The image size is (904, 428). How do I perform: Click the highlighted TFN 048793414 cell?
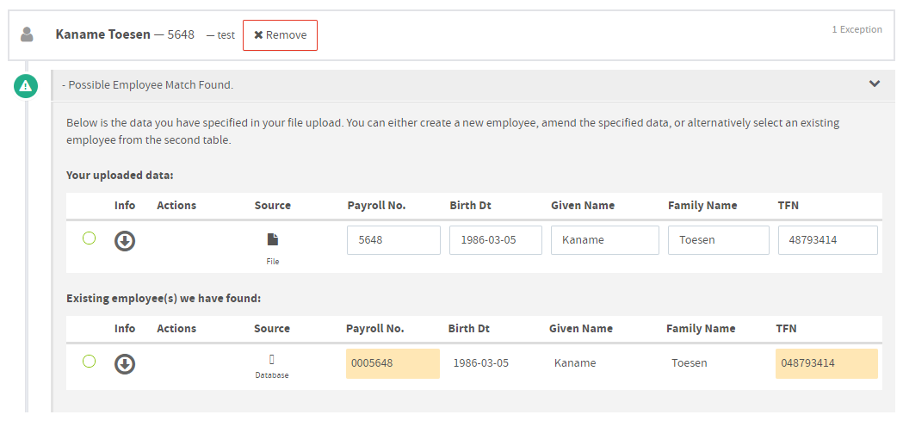point(827,363)
